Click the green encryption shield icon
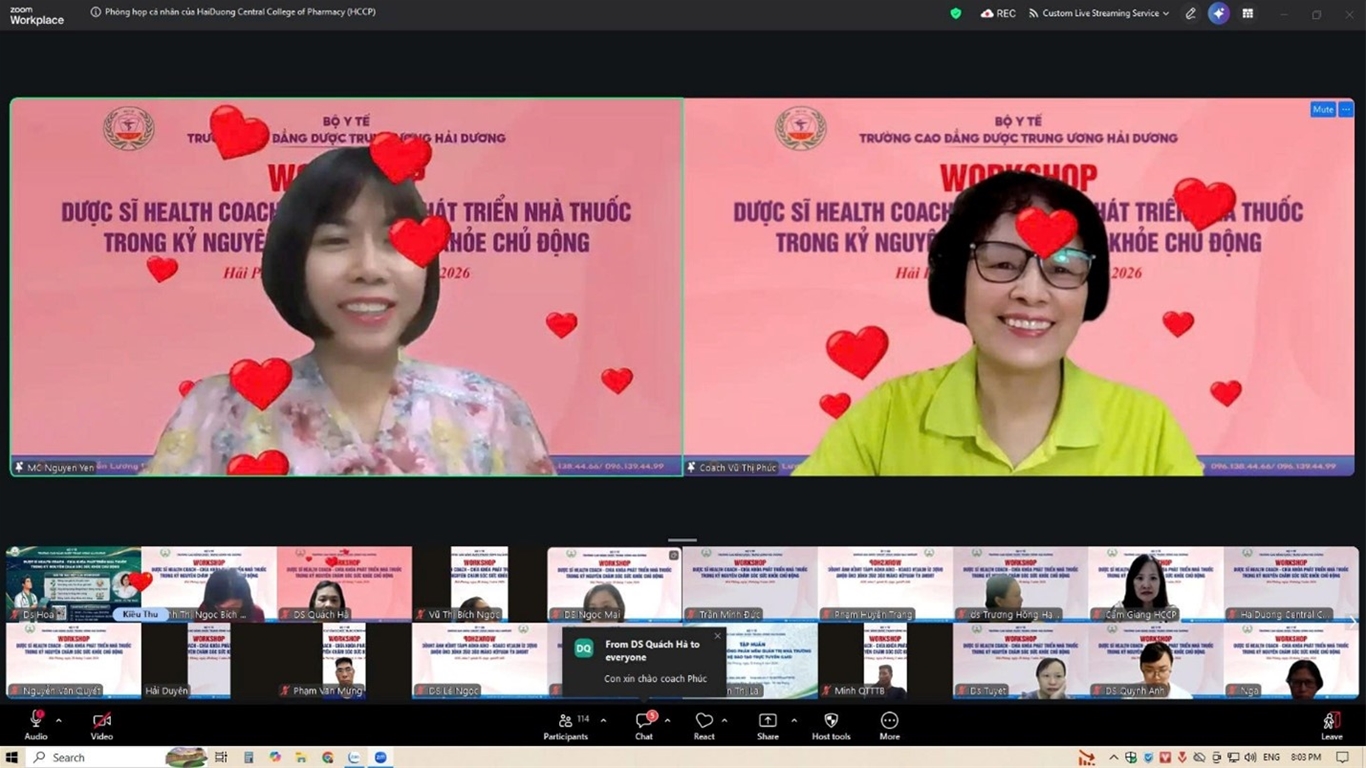Screen dimensions: 1366x768 tap(956, 13)
